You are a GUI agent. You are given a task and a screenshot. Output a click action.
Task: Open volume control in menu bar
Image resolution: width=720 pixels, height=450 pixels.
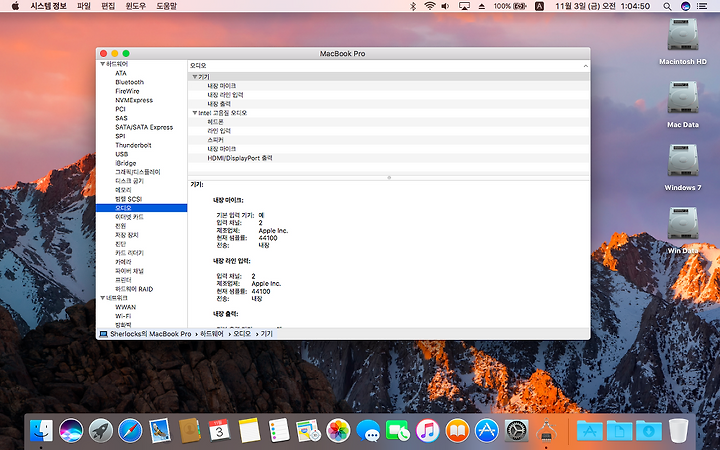pos(445,6)
